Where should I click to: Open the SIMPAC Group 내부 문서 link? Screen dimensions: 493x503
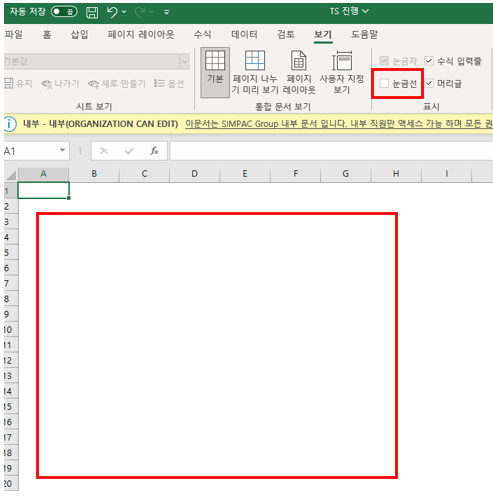339,124
